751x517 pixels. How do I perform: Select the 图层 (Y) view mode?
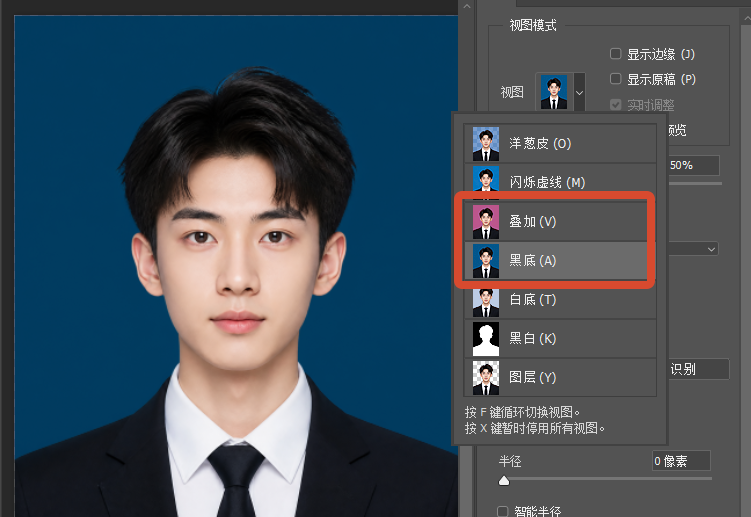(x=560, y=377)
